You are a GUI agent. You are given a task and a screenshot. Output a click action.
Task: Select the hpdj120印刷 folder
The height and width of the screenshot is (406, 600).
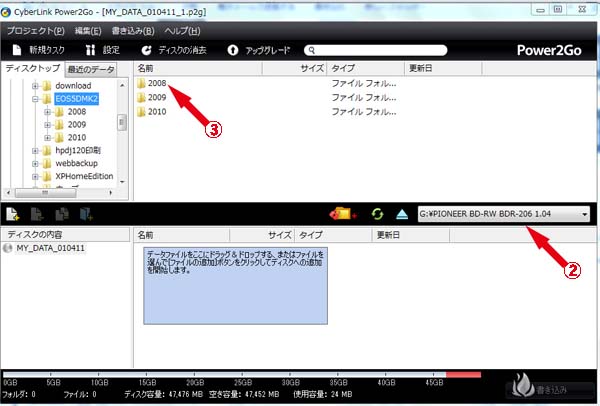78,150
